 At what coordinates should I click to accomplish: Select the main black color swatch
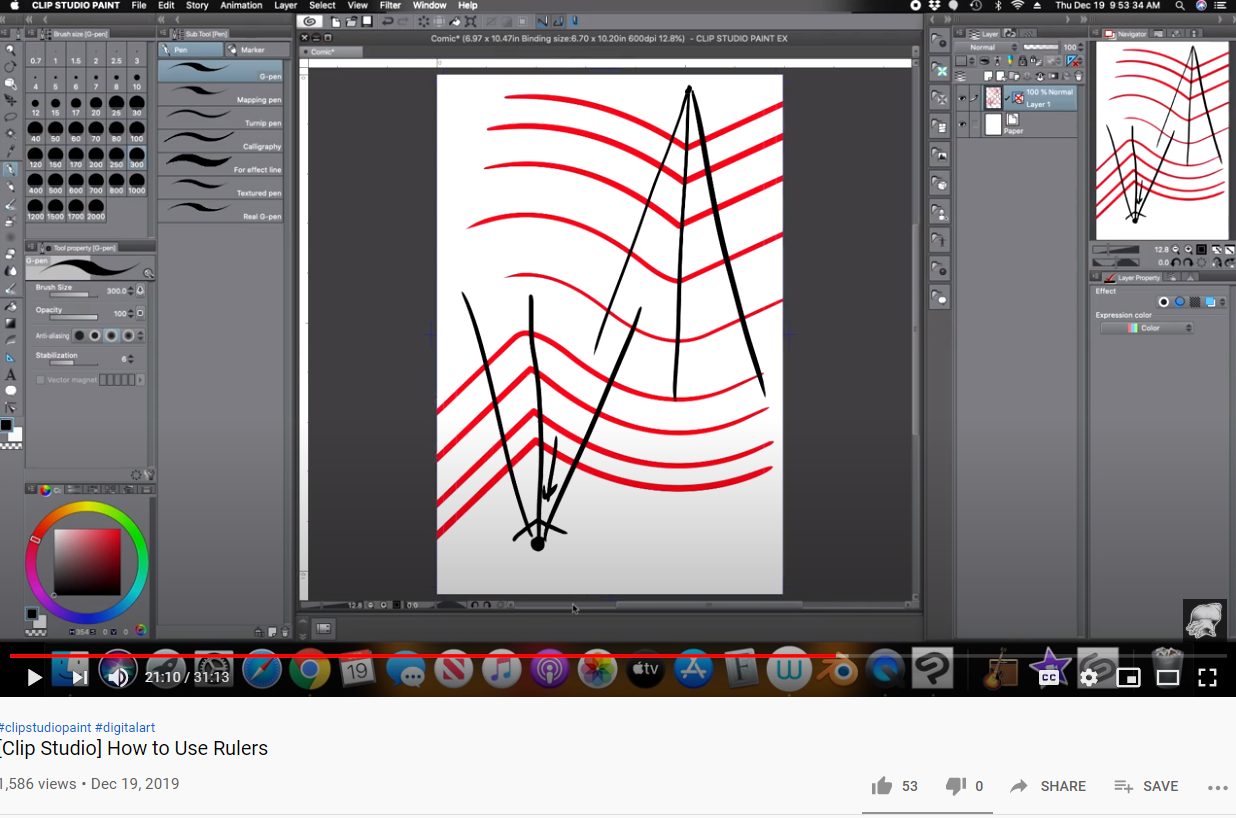click(6, 425)
